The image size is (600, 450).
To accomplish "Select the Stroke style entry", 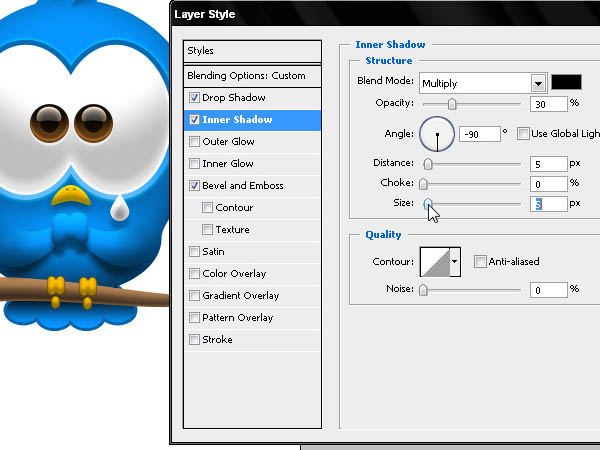I will 217,339.
